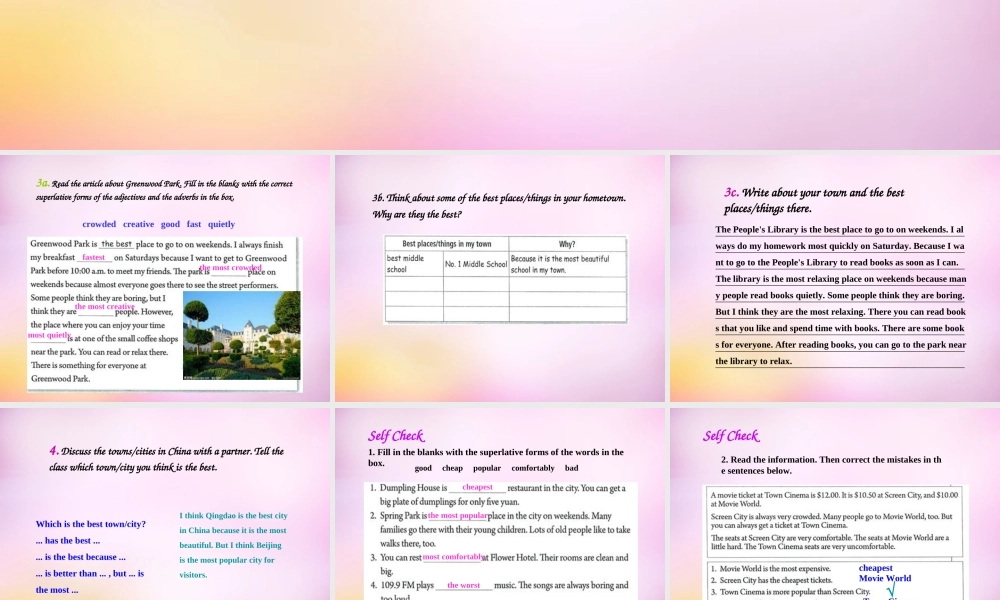
Task: Click 'is the most popular city for' line
Action: 227,560
